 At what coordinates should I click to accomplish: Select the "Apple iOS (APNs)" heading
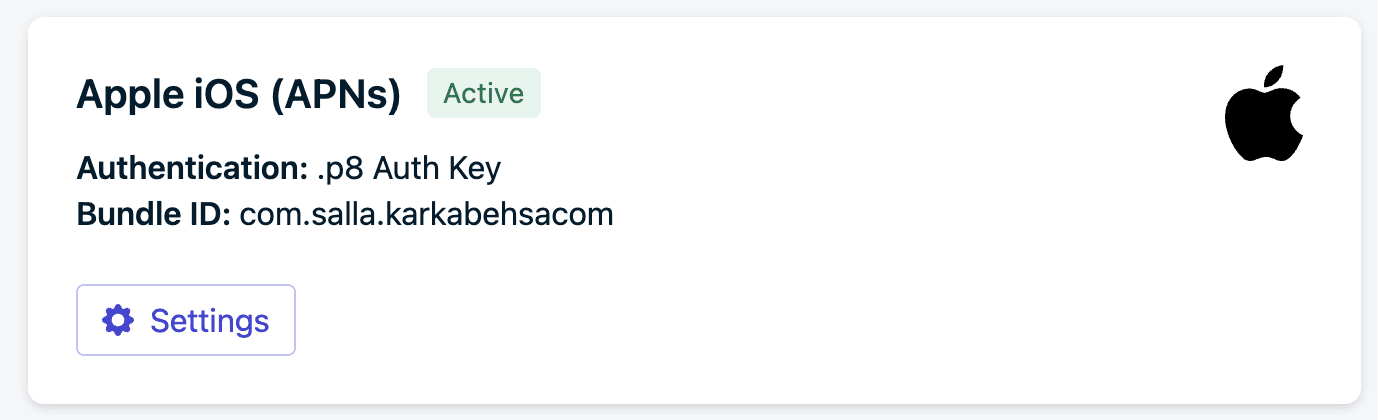[x=239, y=94]
